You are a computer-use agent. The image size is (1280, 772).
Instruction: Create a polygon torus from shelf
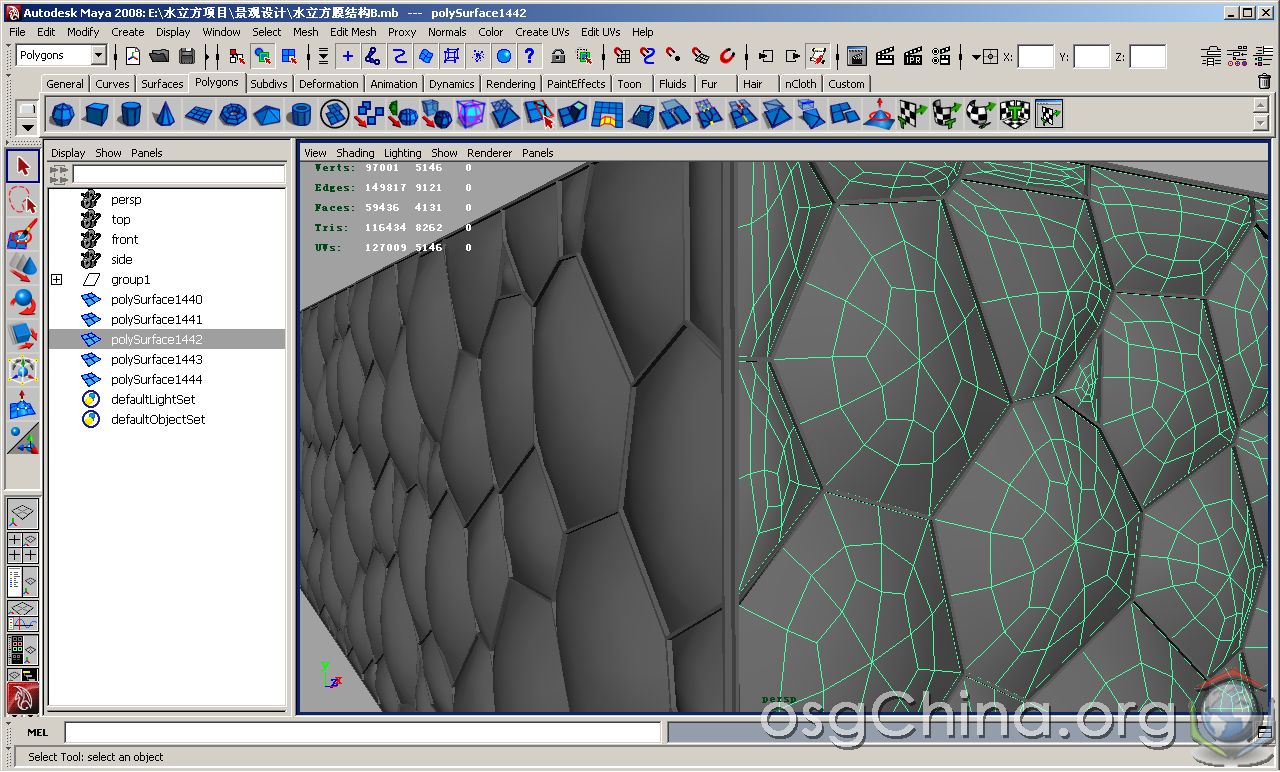(x=232, y=115)
